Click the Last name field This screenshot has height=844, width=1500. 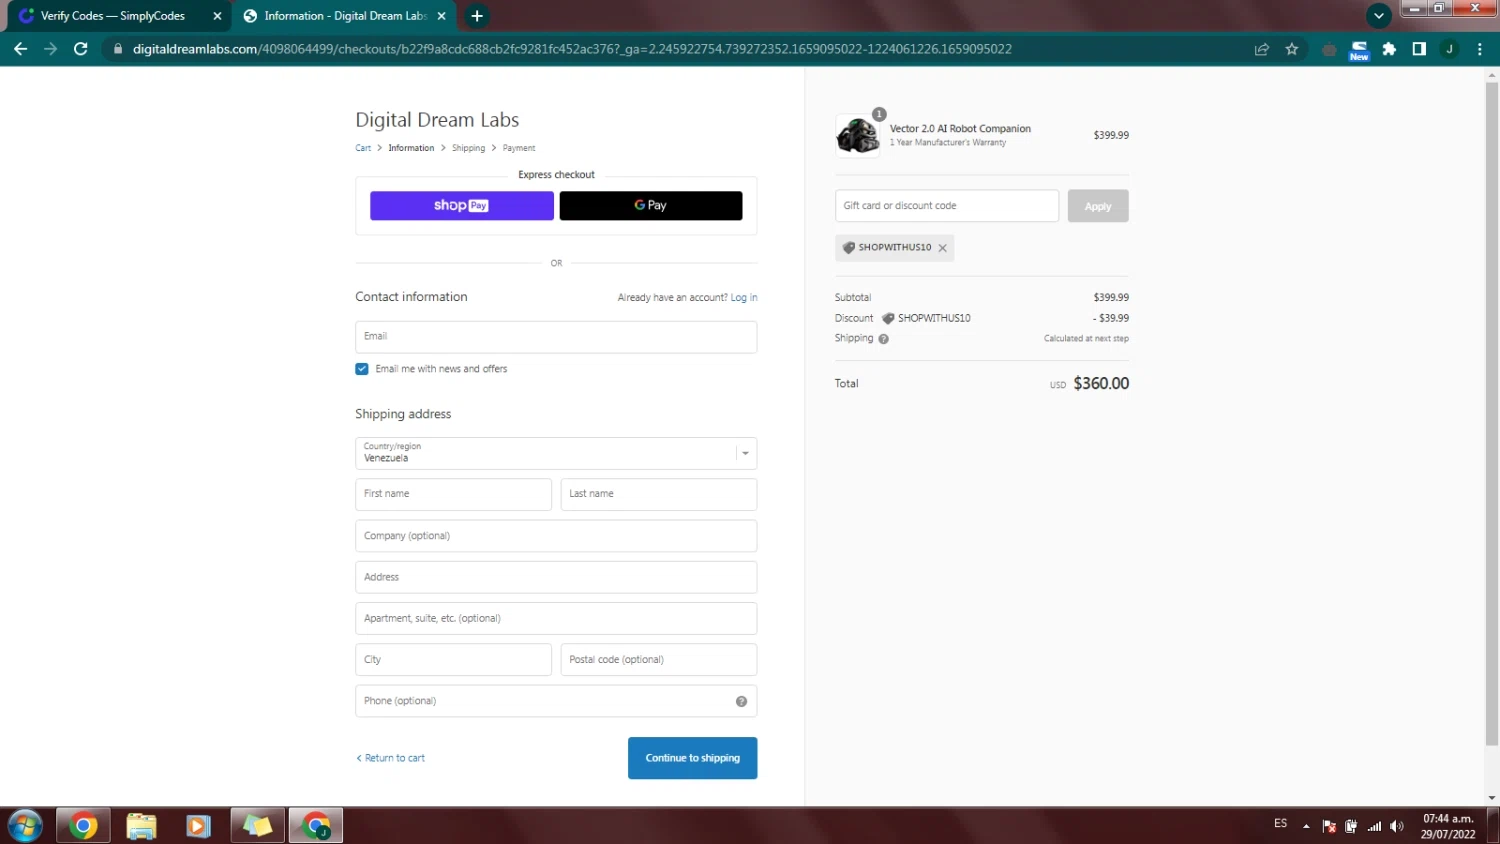659,494
